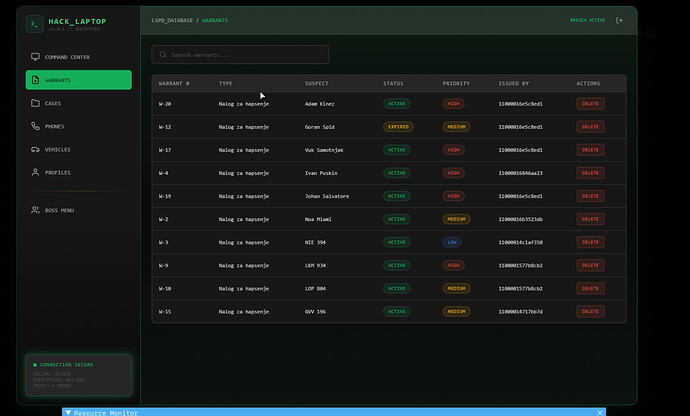Focus the Search warrants input field
The image size is (690, 416).
pos(240,55)
